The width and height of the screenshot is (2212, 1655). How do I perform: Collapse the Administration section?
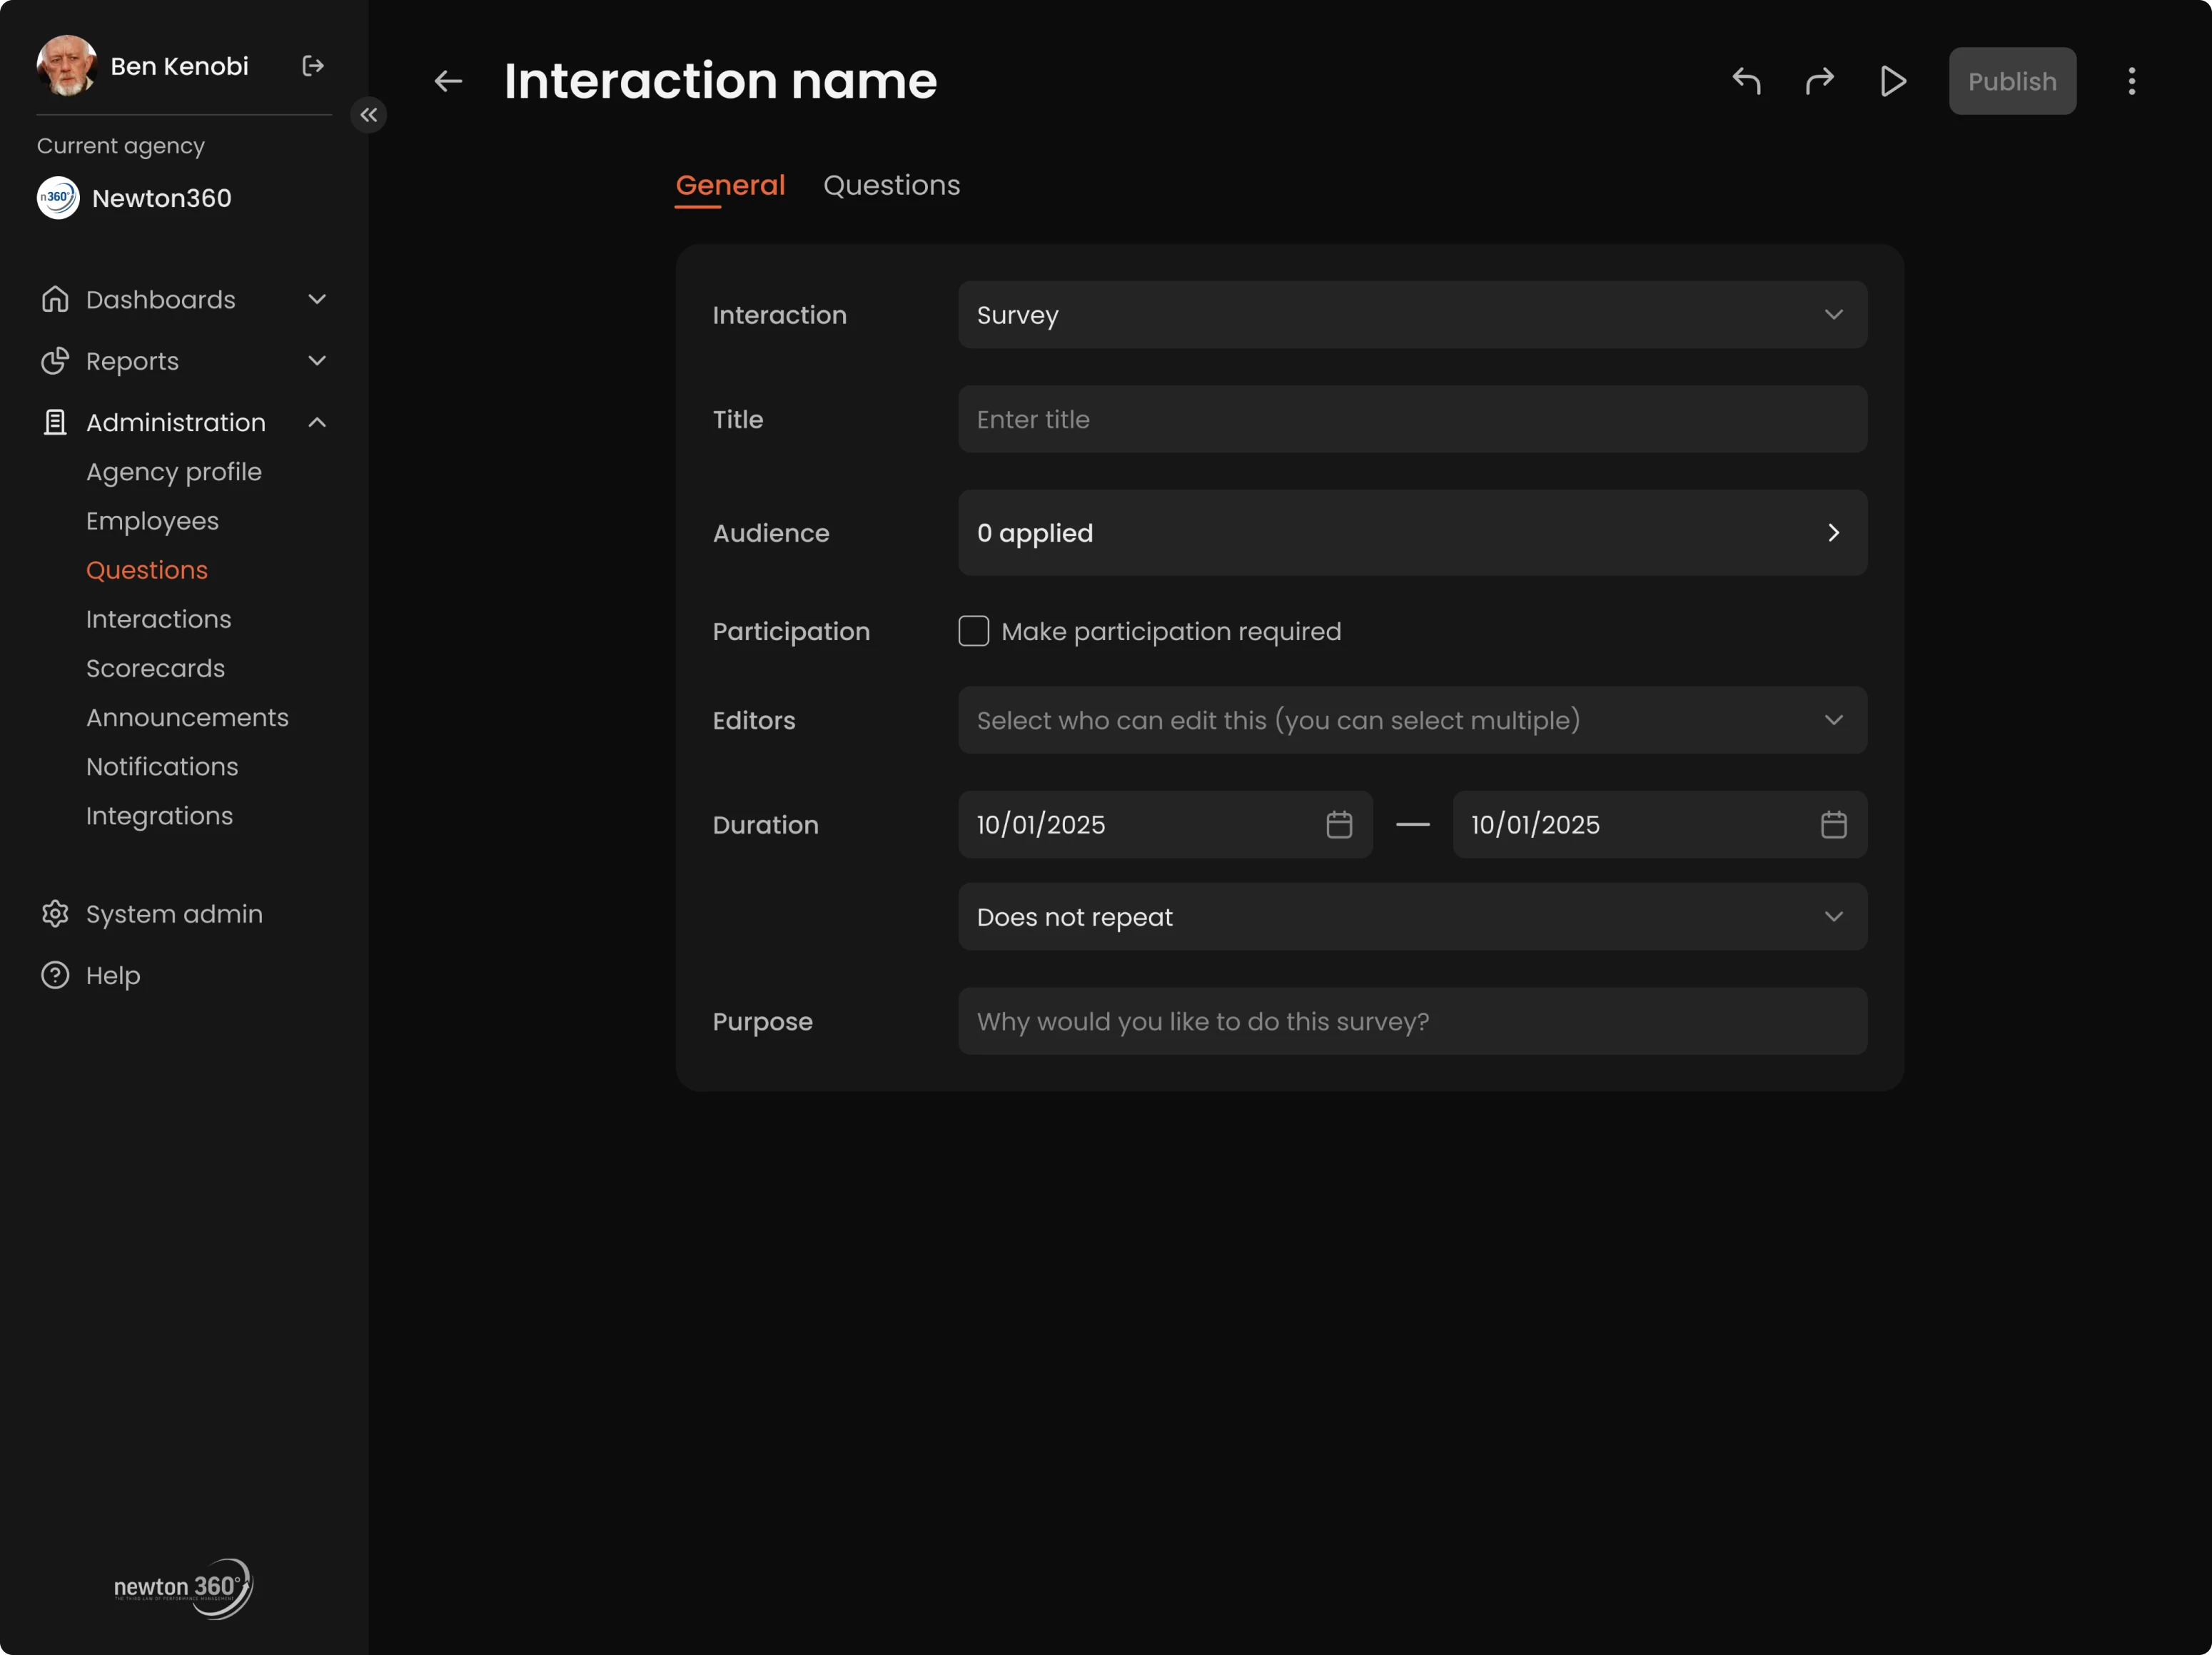coord(317,422)
